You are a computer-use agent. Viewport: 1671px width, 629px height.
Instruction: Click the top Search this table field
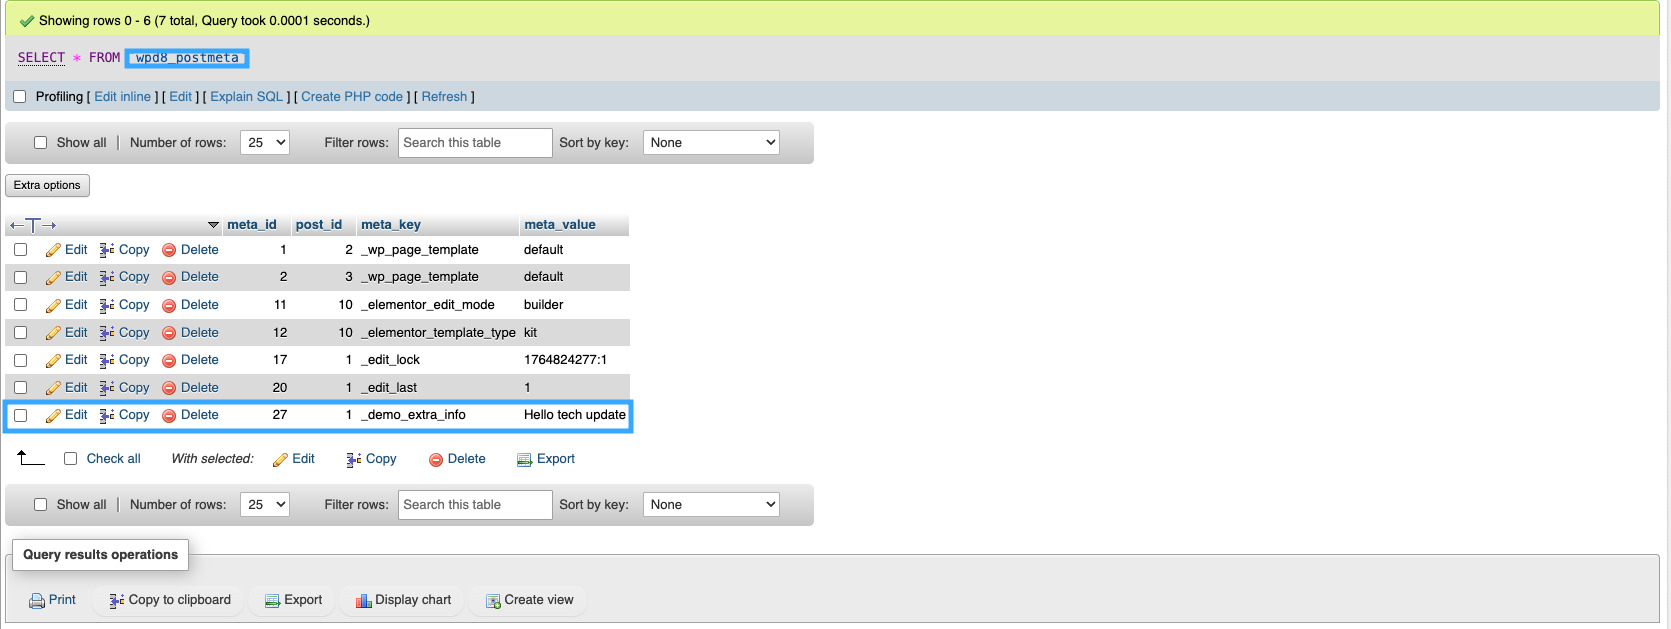[x=475, y=143]
